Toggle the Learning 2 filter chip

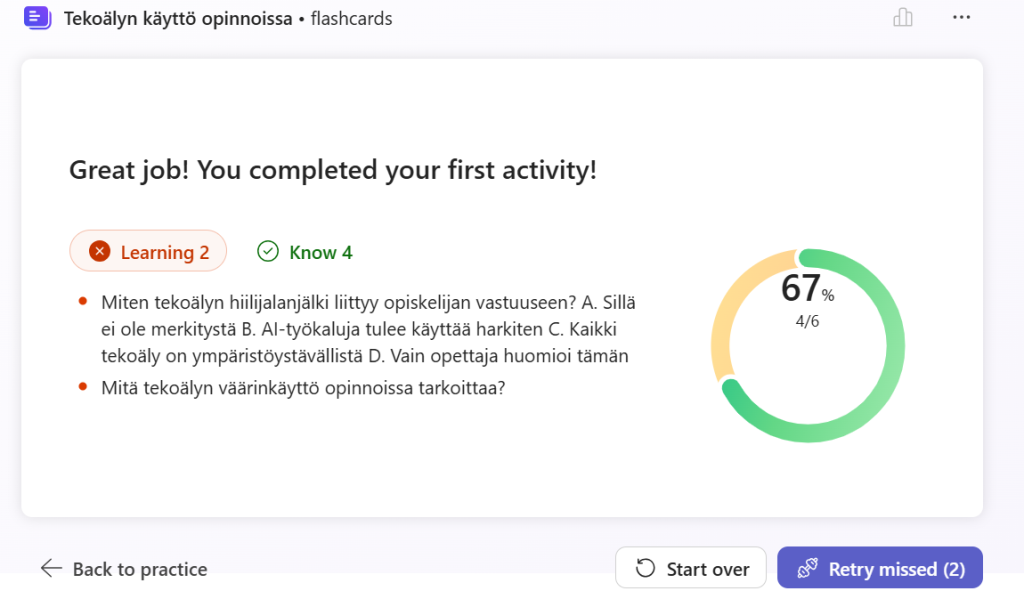pyautogui.click(x=148, y=251)
